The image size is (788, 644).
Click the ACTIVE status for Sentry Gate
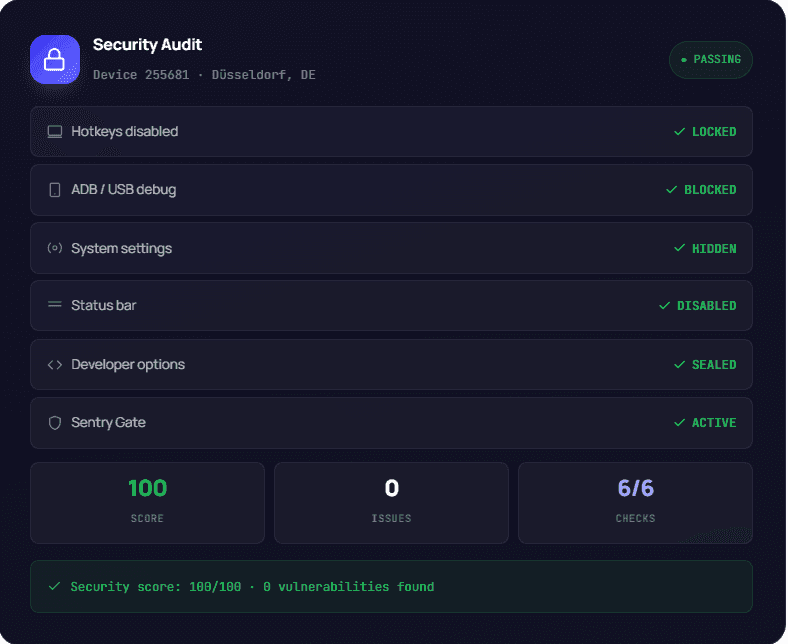(x=705, y=423)
